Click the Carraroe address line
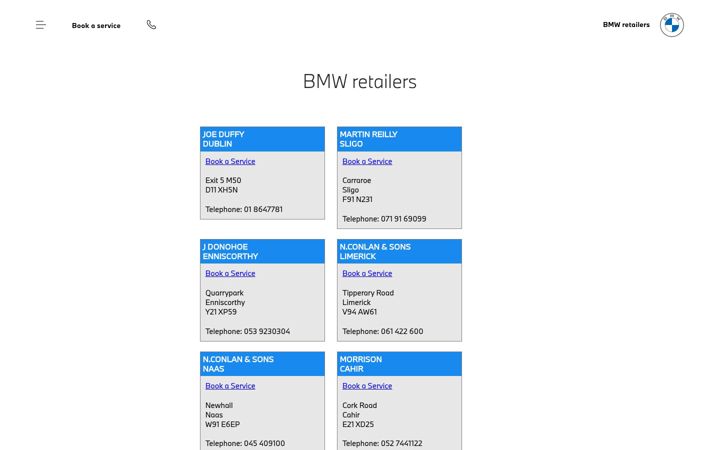 point(356,180)
